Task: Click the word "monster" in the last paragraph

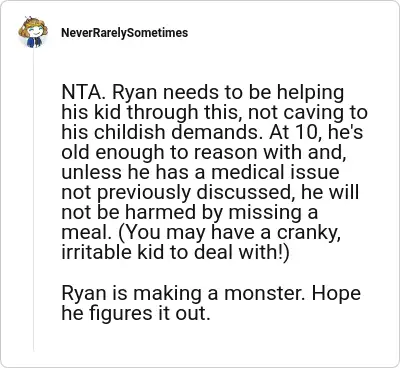Action: (x=264, y=293)
